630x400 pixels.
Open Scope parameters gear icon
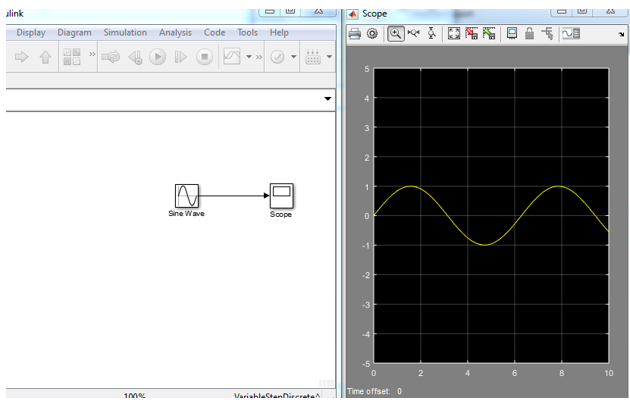(372, 34)
